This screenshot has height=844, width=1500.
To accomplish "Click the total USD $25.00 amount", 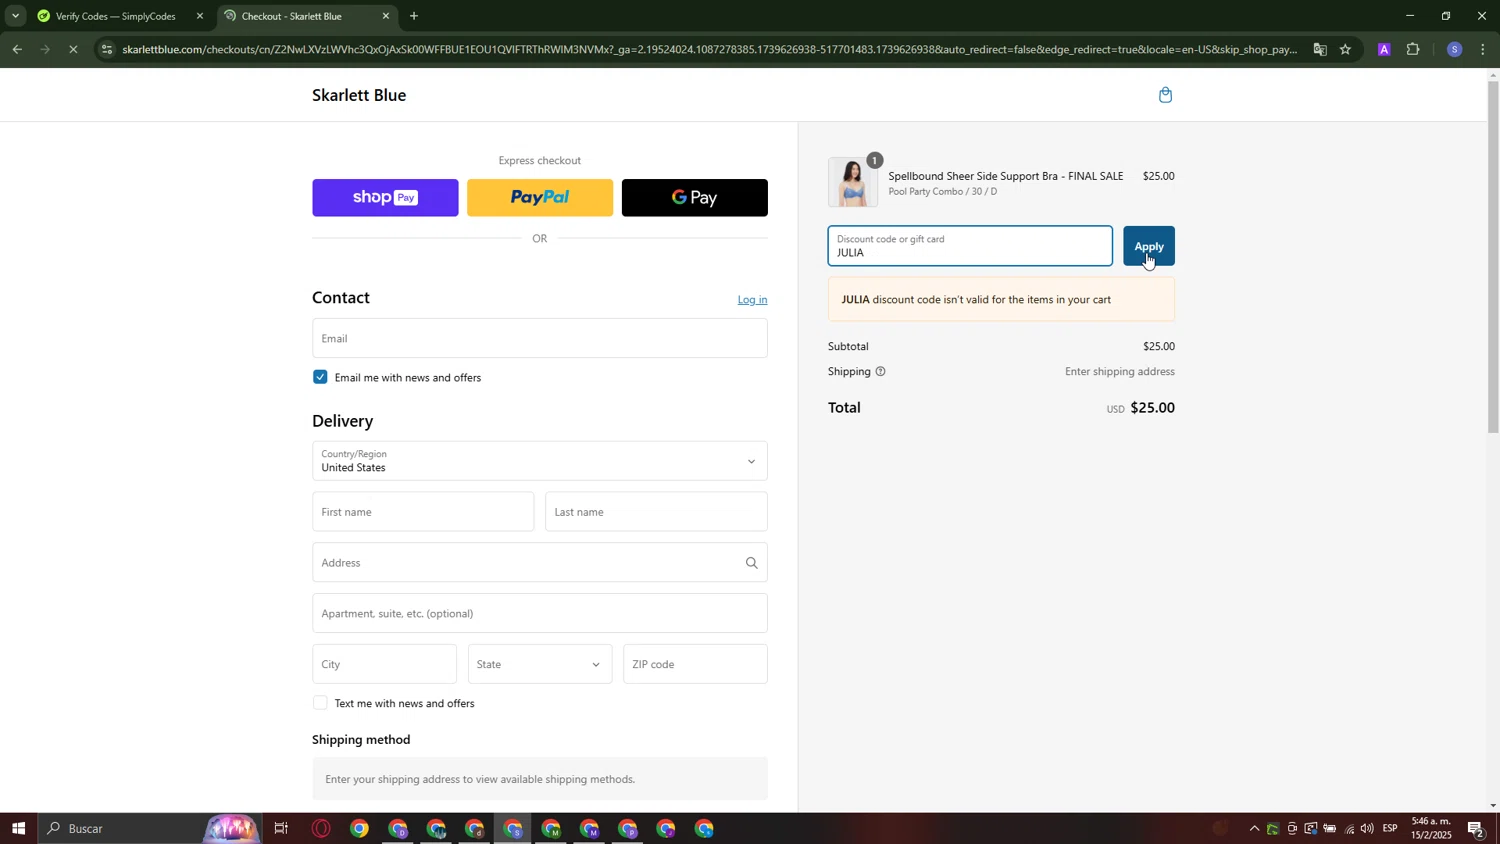I will (x=1141, y=408).
